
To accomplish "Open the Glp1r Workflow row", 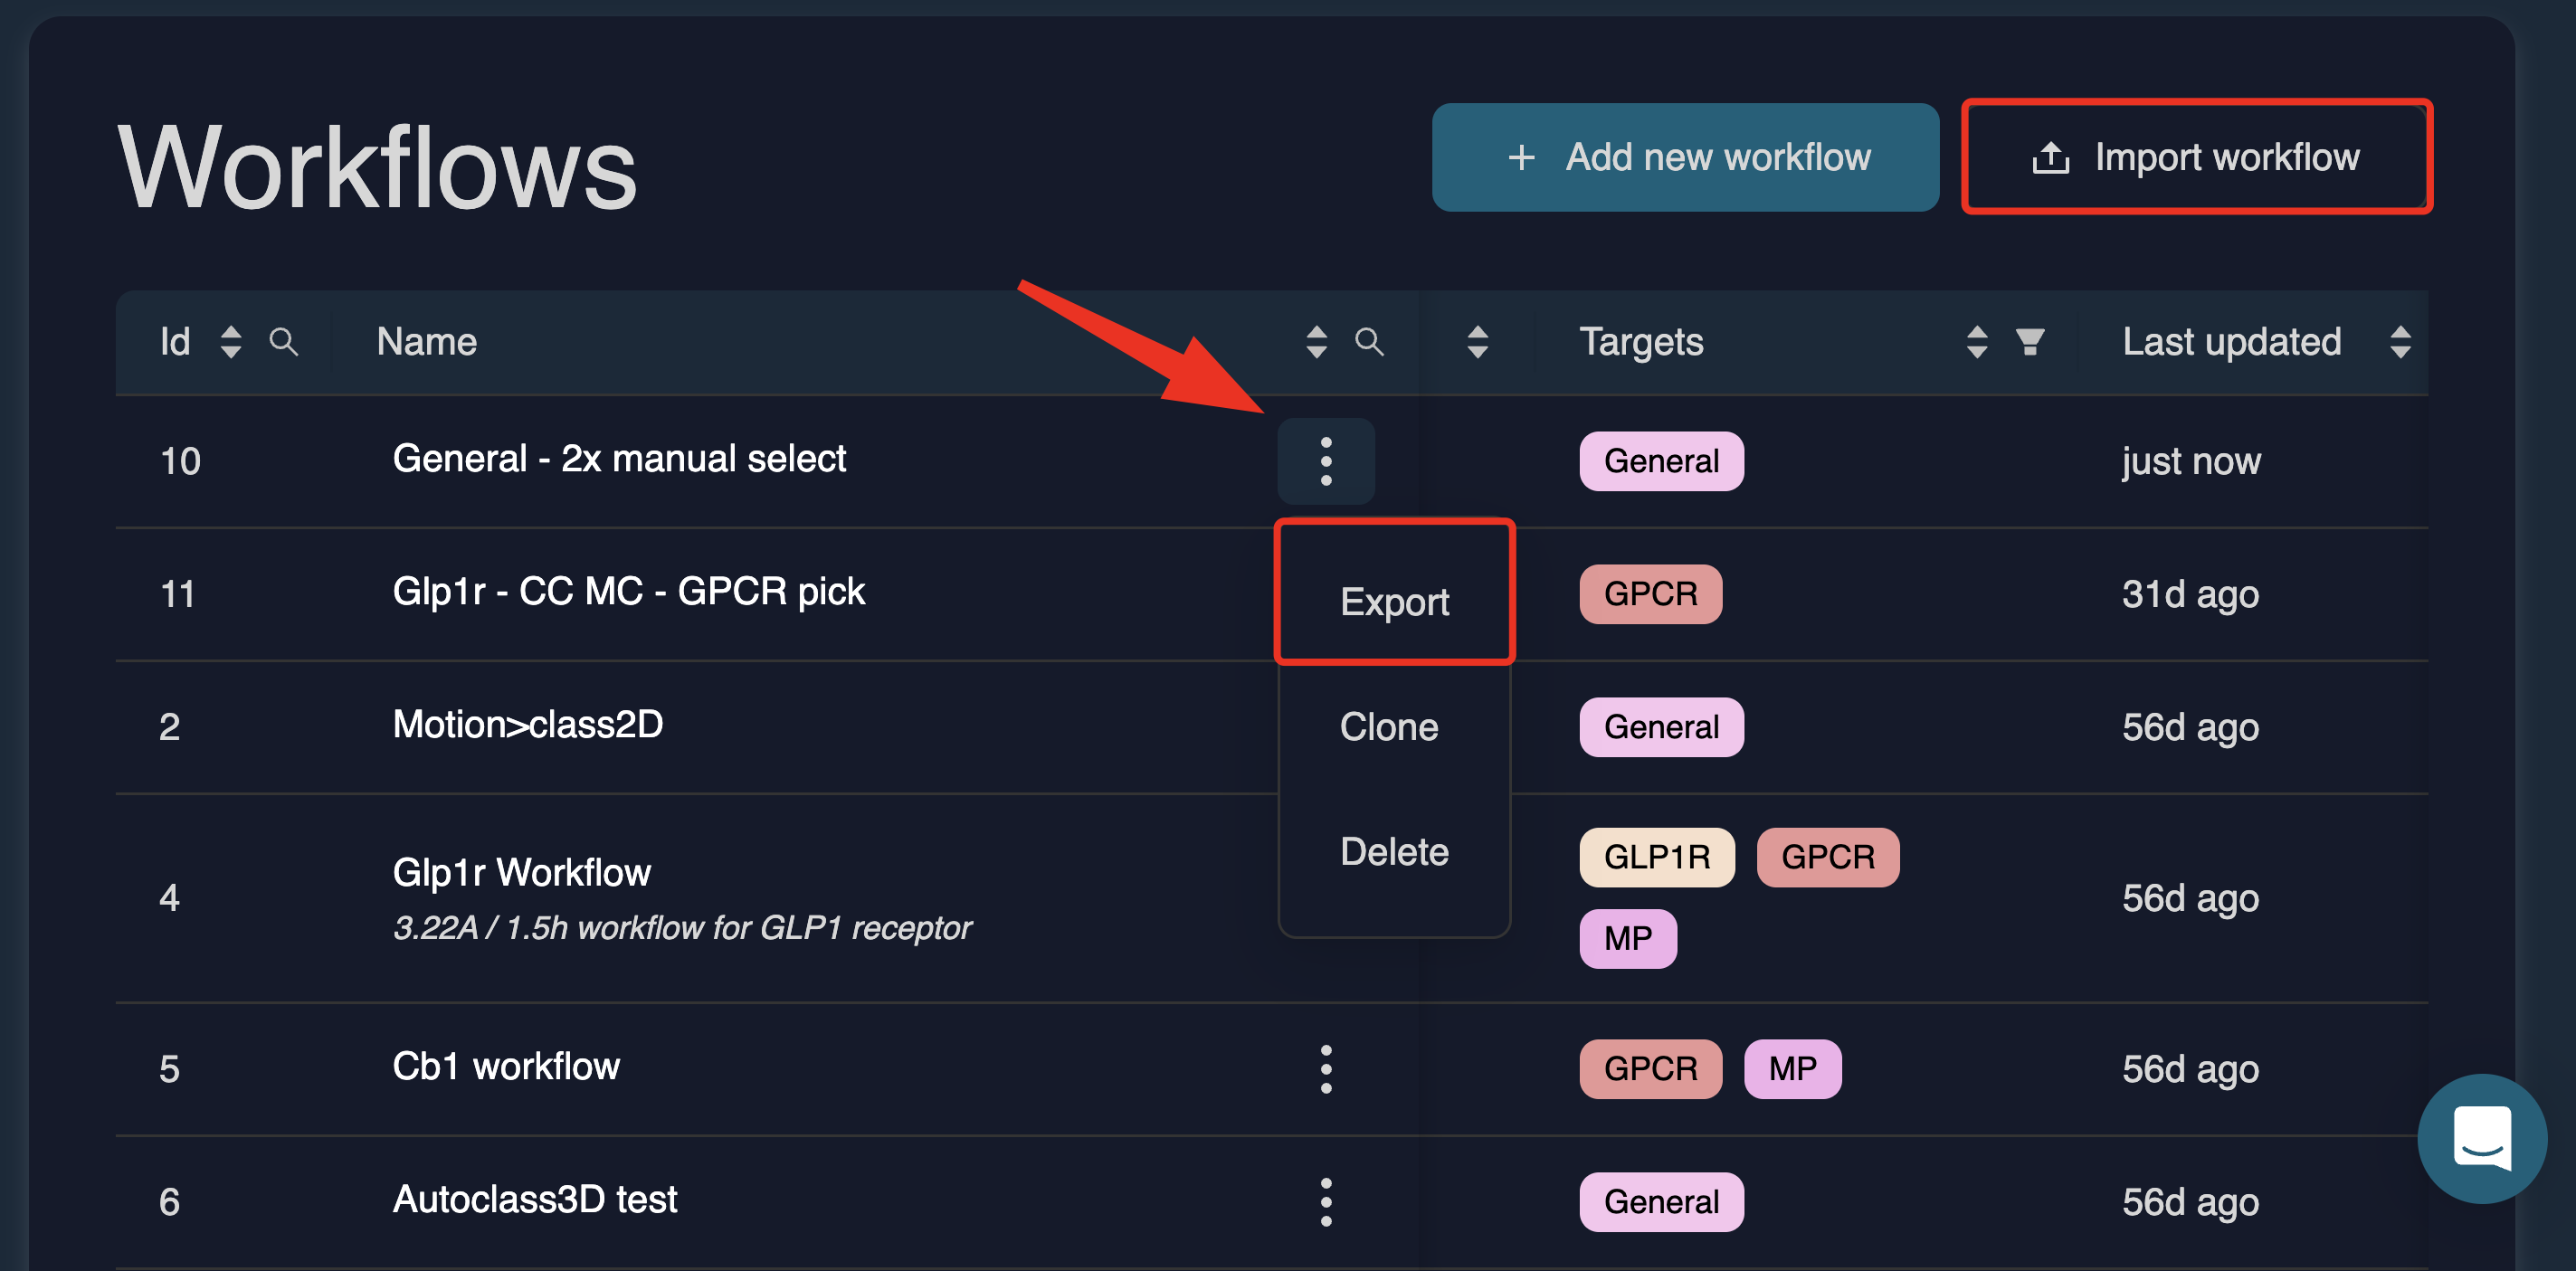I will (521, 873).
